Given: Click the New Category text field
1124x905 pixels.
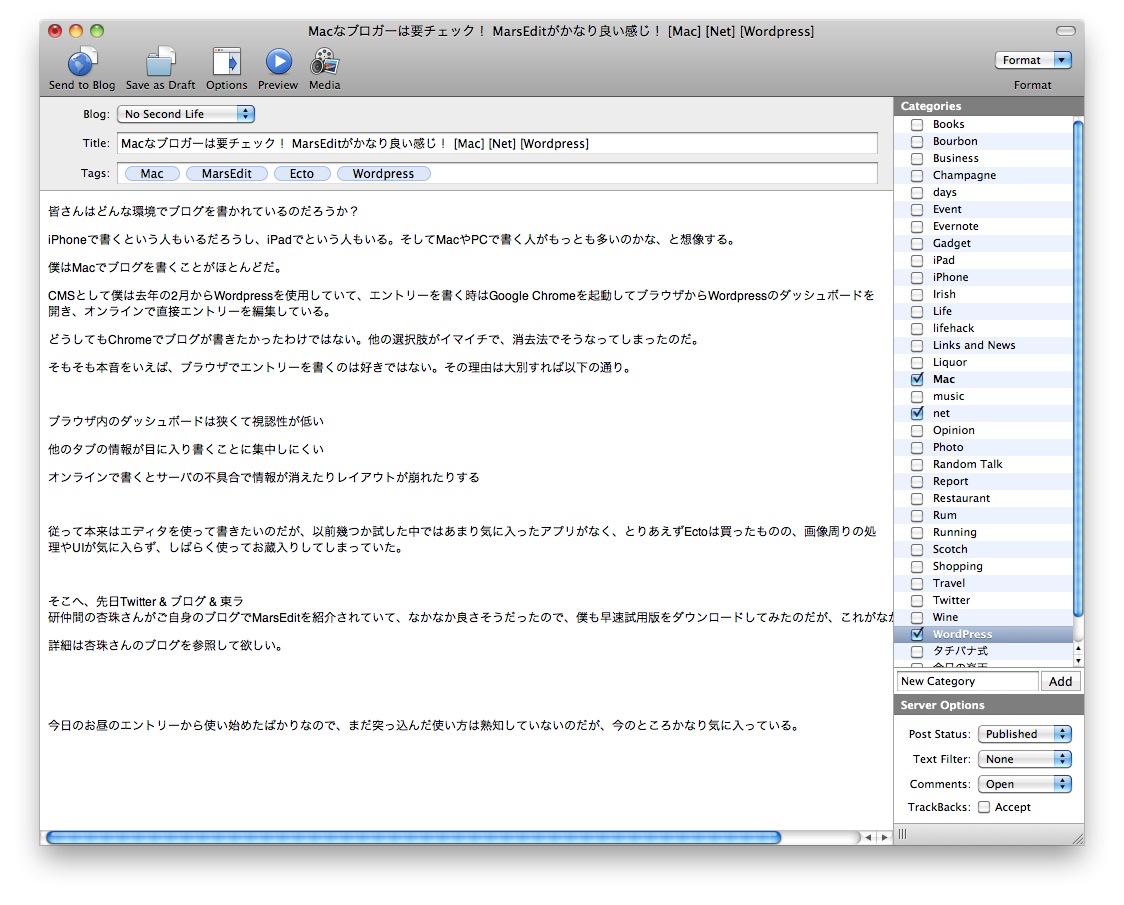Looking at the screenshot, I should coord(967,682).
